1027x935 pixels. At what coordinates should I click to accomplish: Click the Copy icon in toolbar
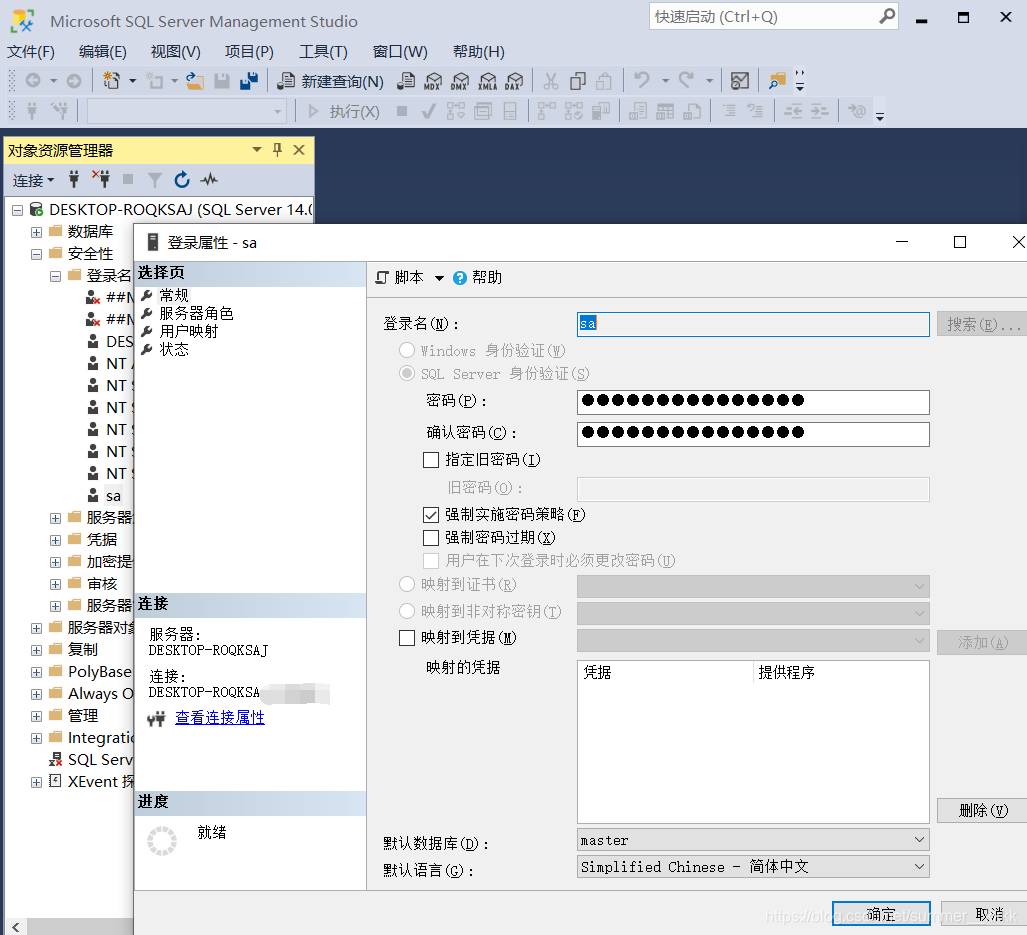click(x=578, y=81)
